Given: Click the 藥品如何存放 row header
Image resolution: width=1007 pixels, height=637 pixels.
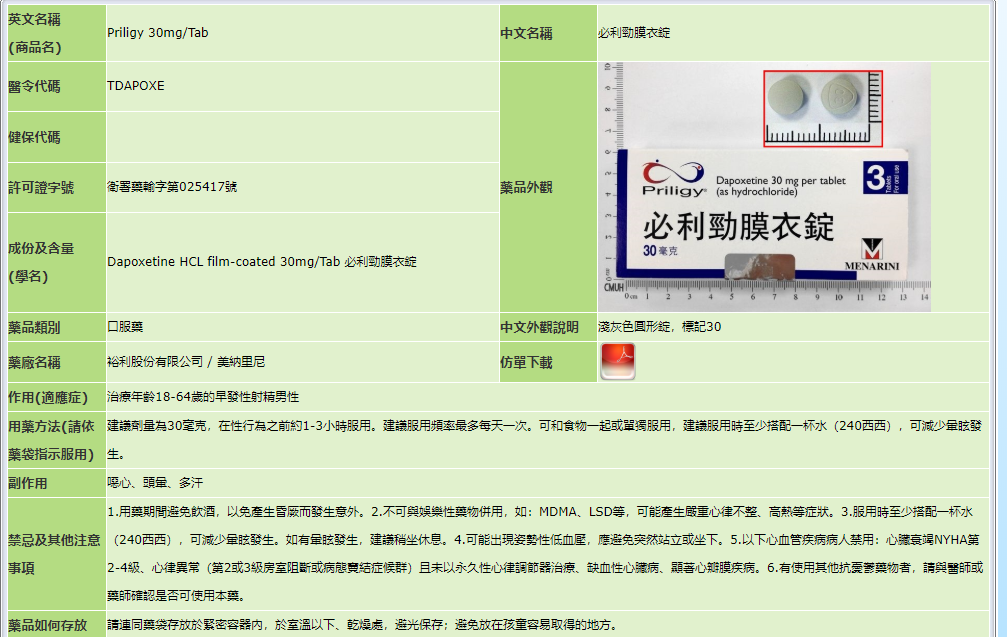Looking at the screenshot, I should click(x=47, y=626).
